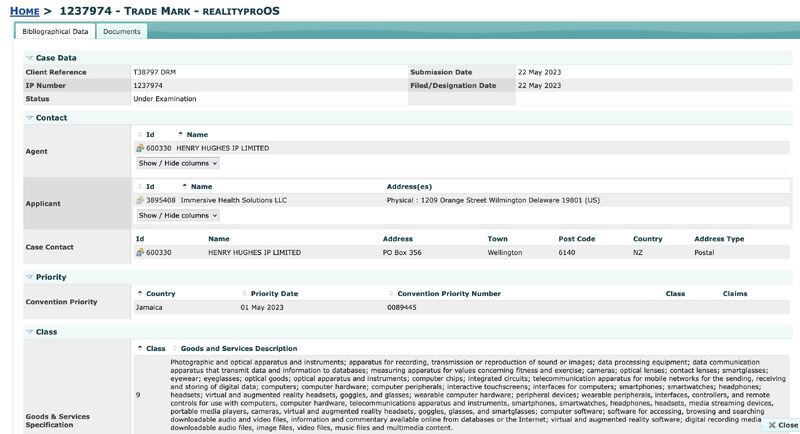Click the Applicant record icon beside 3895408
The width and height of the screenshot is (800, 434).
tap(140, 200)
